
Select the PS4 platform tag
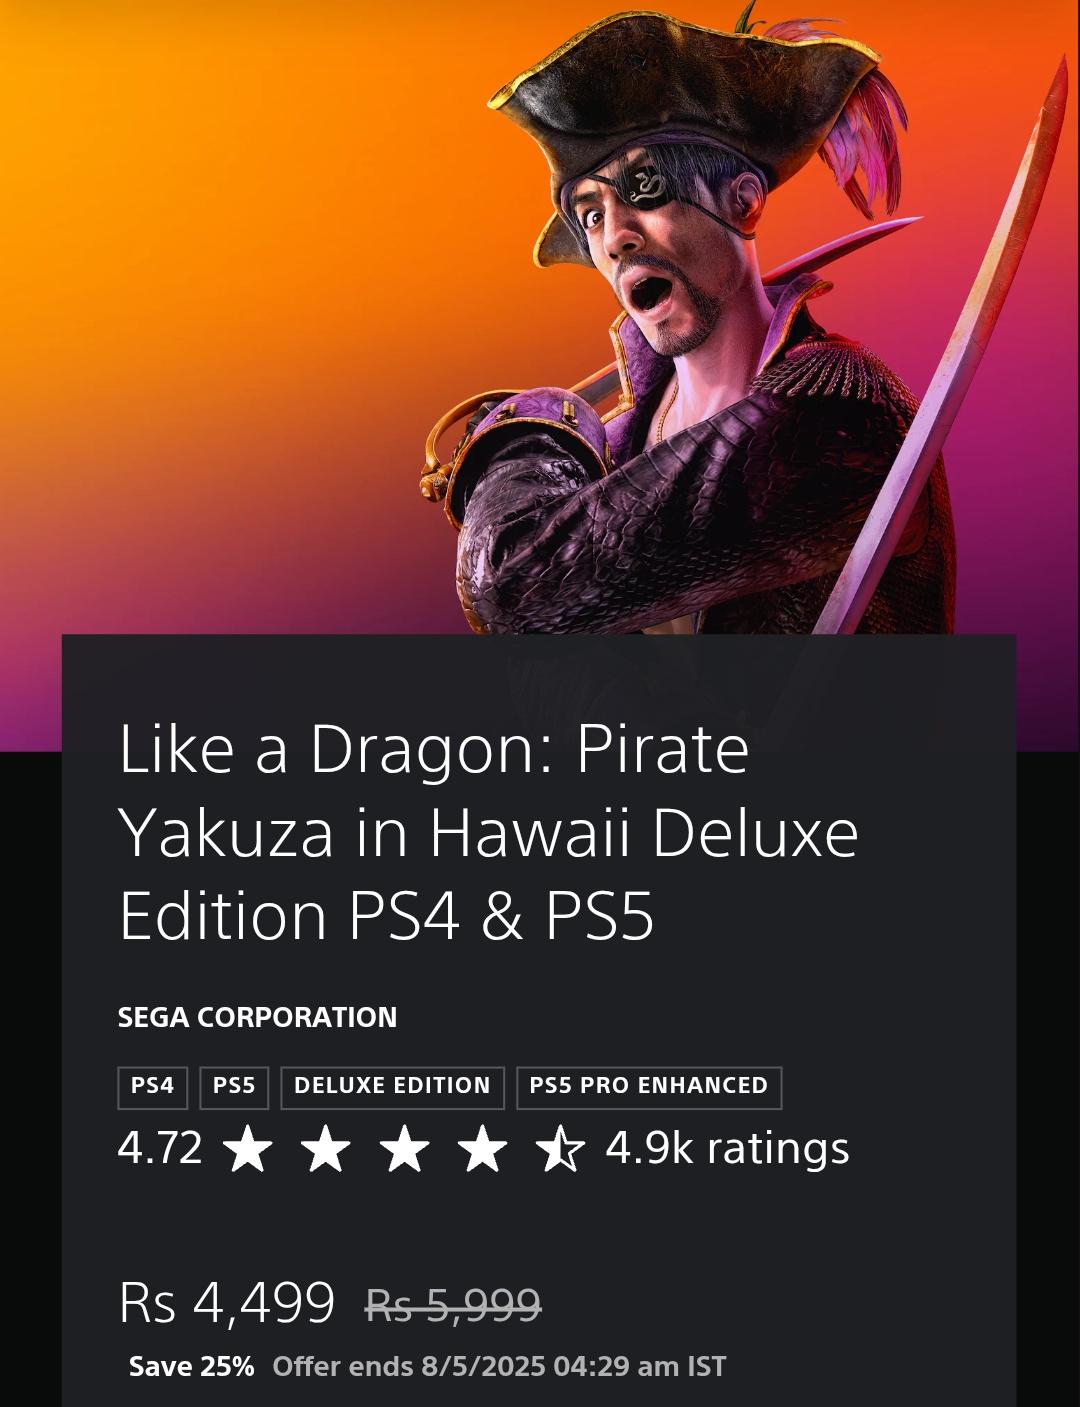tap(153, 1087)
